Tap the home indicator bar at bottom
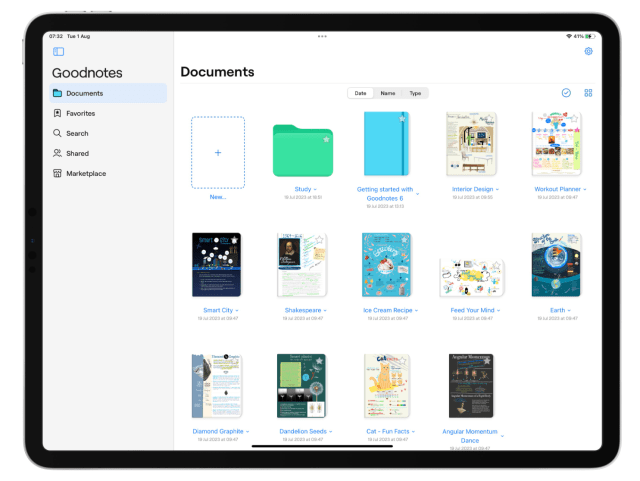640x481 pixels. 322,446
